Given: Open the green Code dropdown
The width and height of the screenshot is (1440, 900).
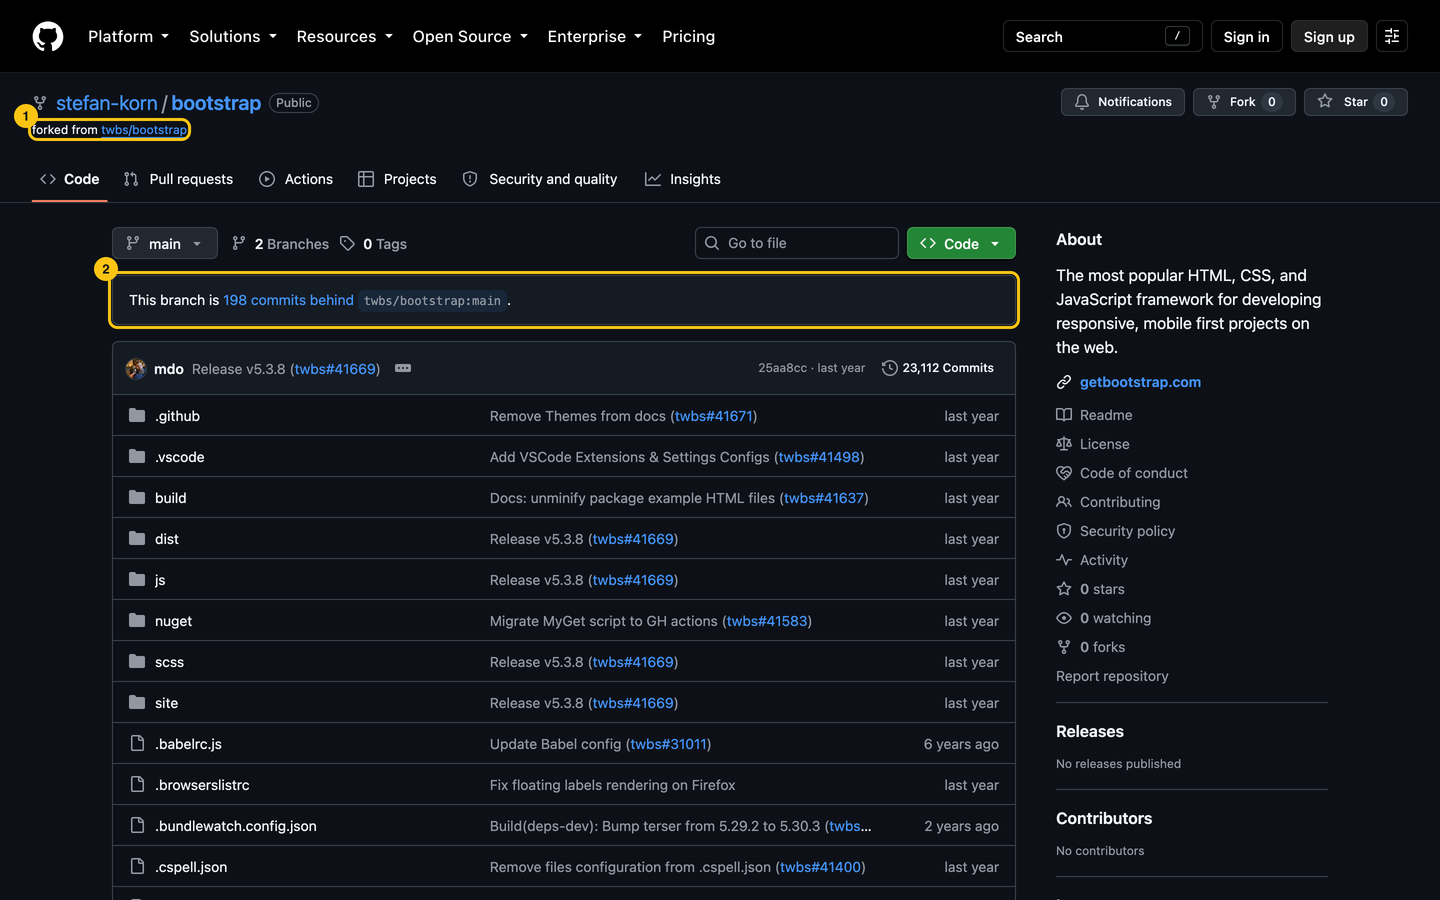Looking at the screenshot, I should [961, 243].
